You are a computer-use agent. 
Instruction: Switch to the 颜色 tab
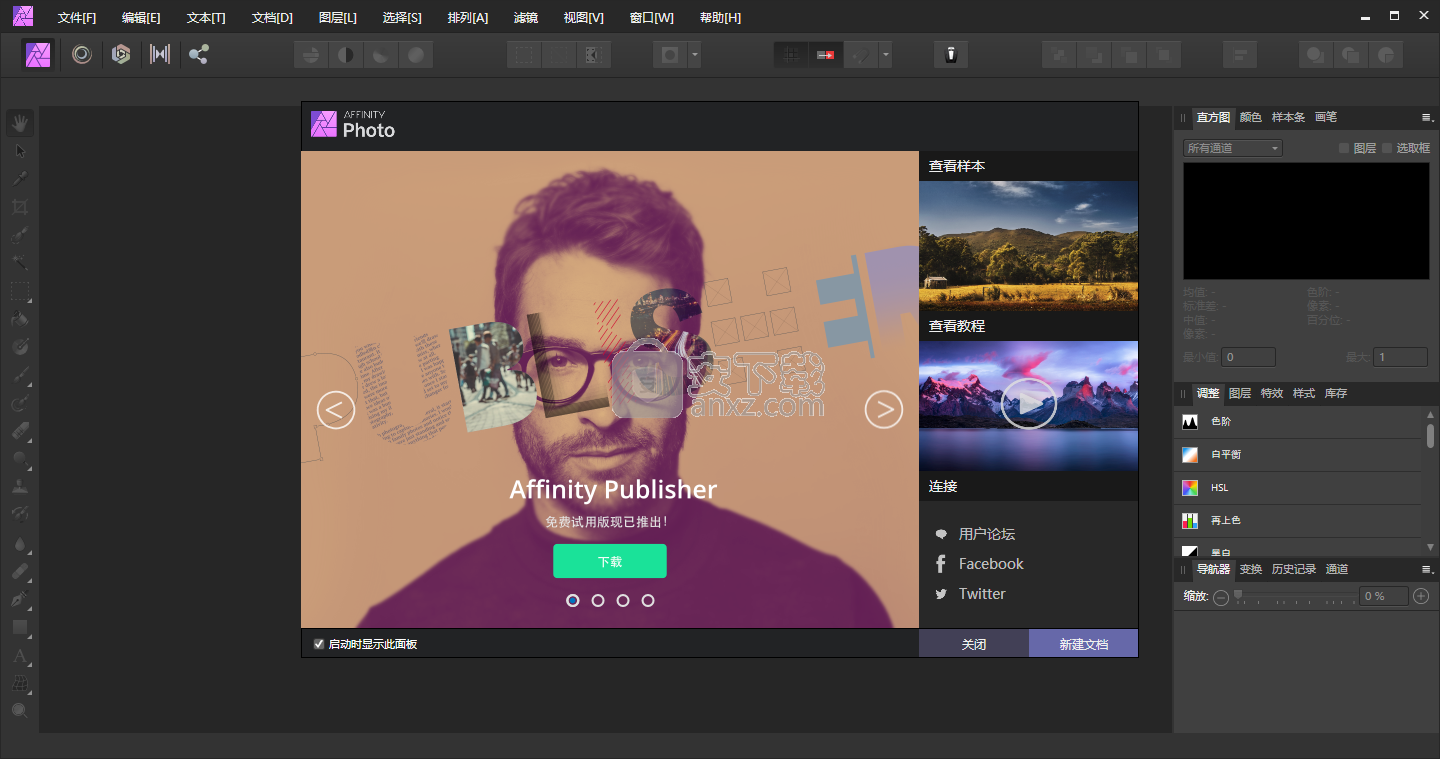click(1251, 117)
